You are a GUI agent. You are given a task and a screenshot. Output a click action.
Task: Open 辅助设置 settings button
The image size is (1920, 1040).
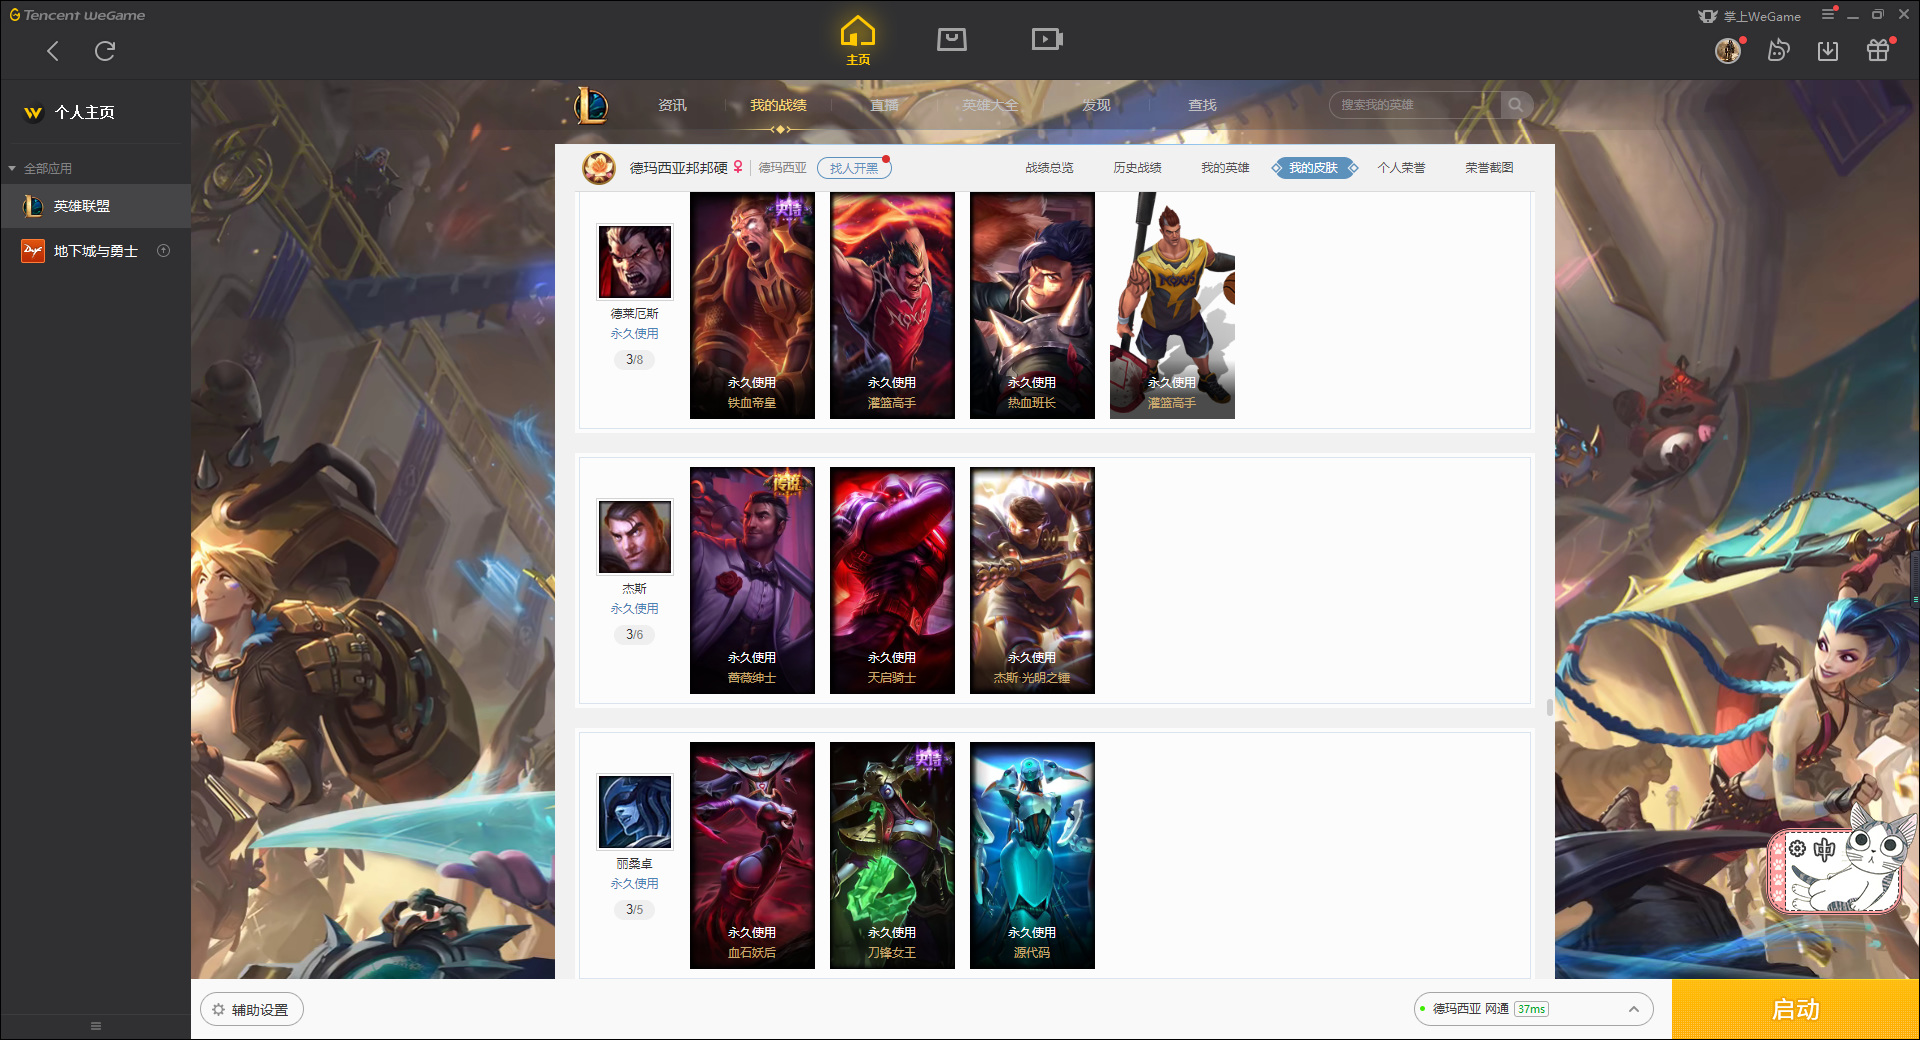click(x=252, y=1010)
